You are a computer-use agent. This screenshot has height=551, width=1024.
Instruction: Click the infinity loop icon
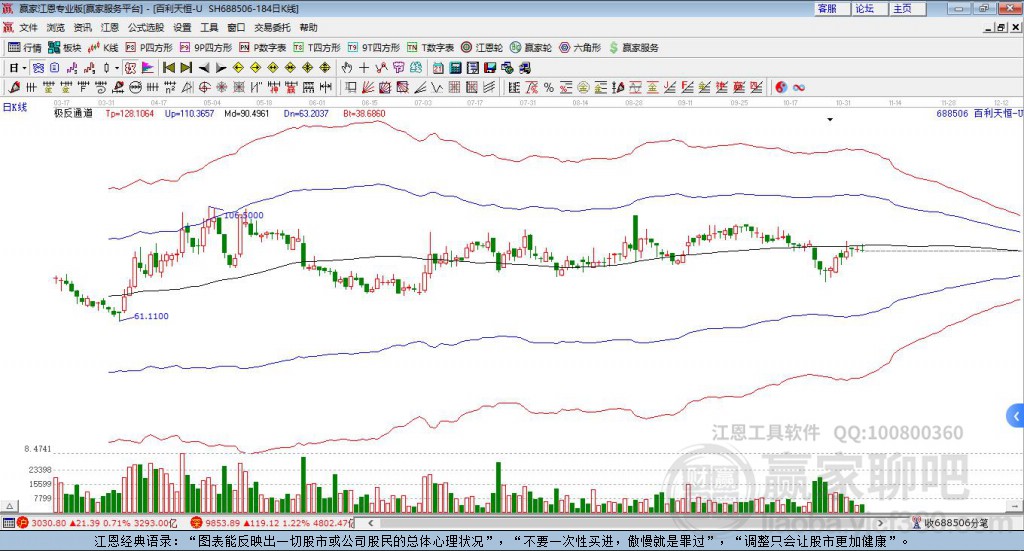pos(799,87)
